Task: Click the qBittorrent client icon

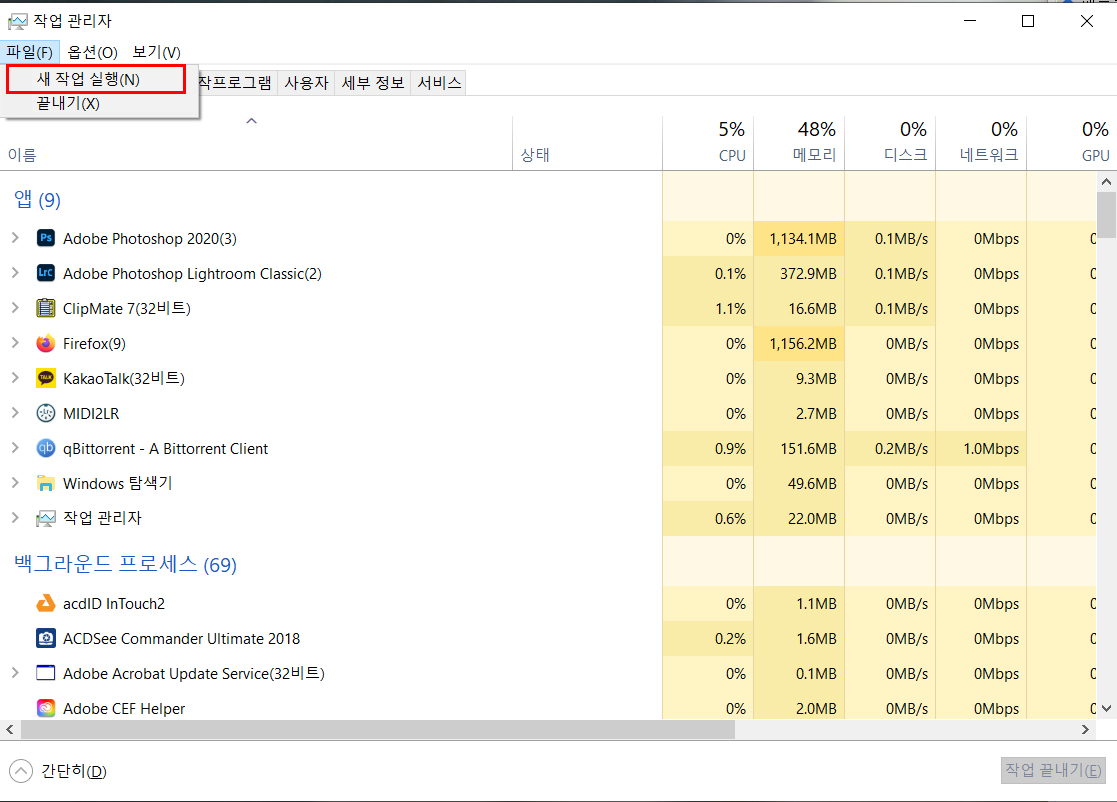Action: (46, 448)
